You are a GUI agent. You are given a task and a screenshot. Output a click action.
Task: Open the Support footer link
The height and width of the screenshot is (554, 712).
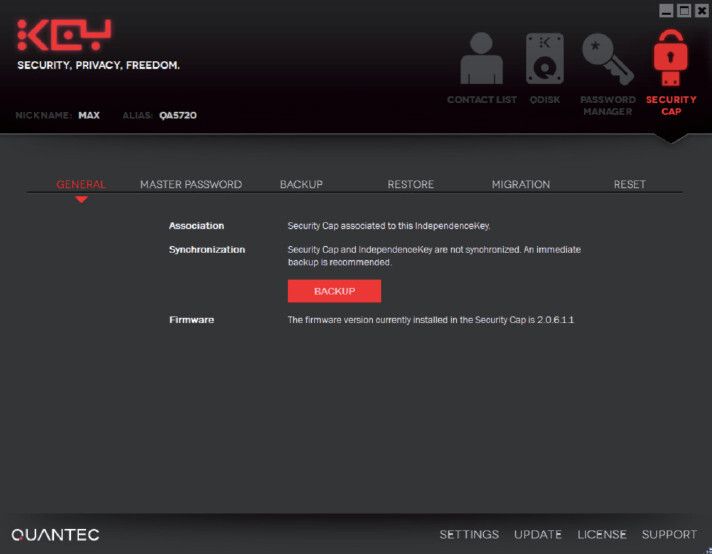point(669,534)
